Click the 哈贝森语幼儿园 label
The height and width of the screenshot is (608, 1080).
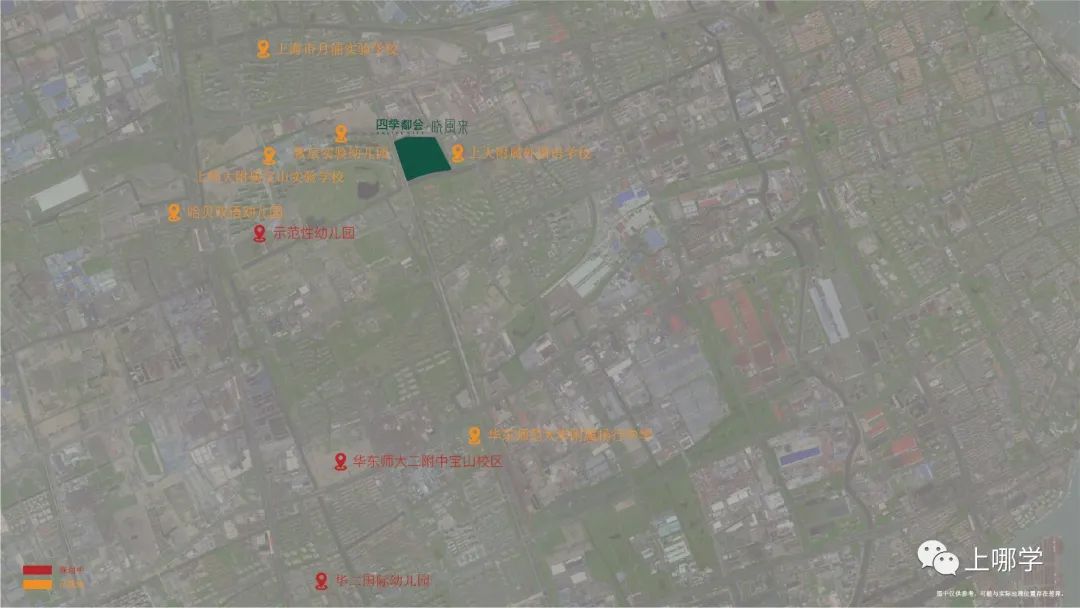(x=235, y=212)
